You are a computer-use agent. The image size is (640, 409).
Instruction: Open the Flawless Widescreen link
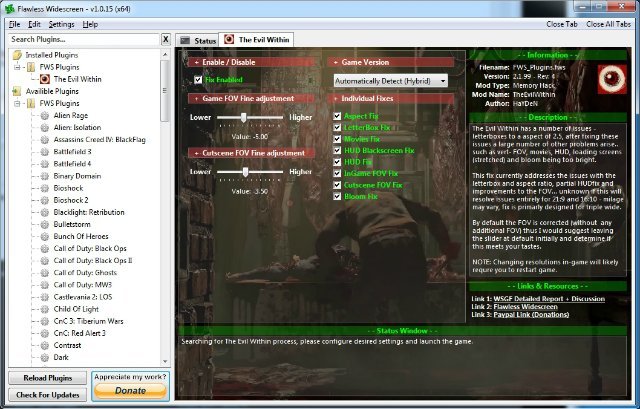click(x=525, y=307)
